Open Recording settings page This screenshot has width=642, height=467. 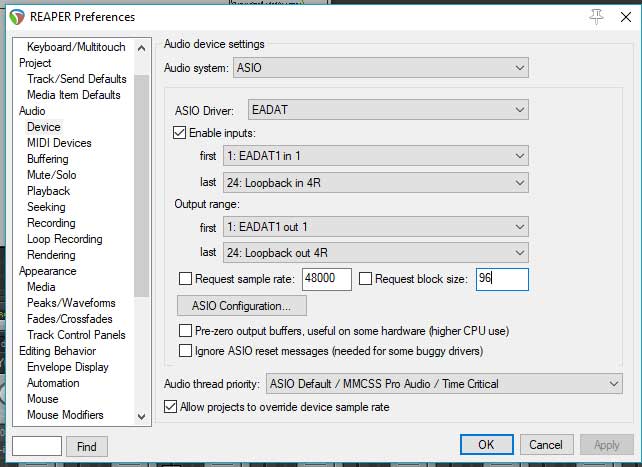pos(51,222)
